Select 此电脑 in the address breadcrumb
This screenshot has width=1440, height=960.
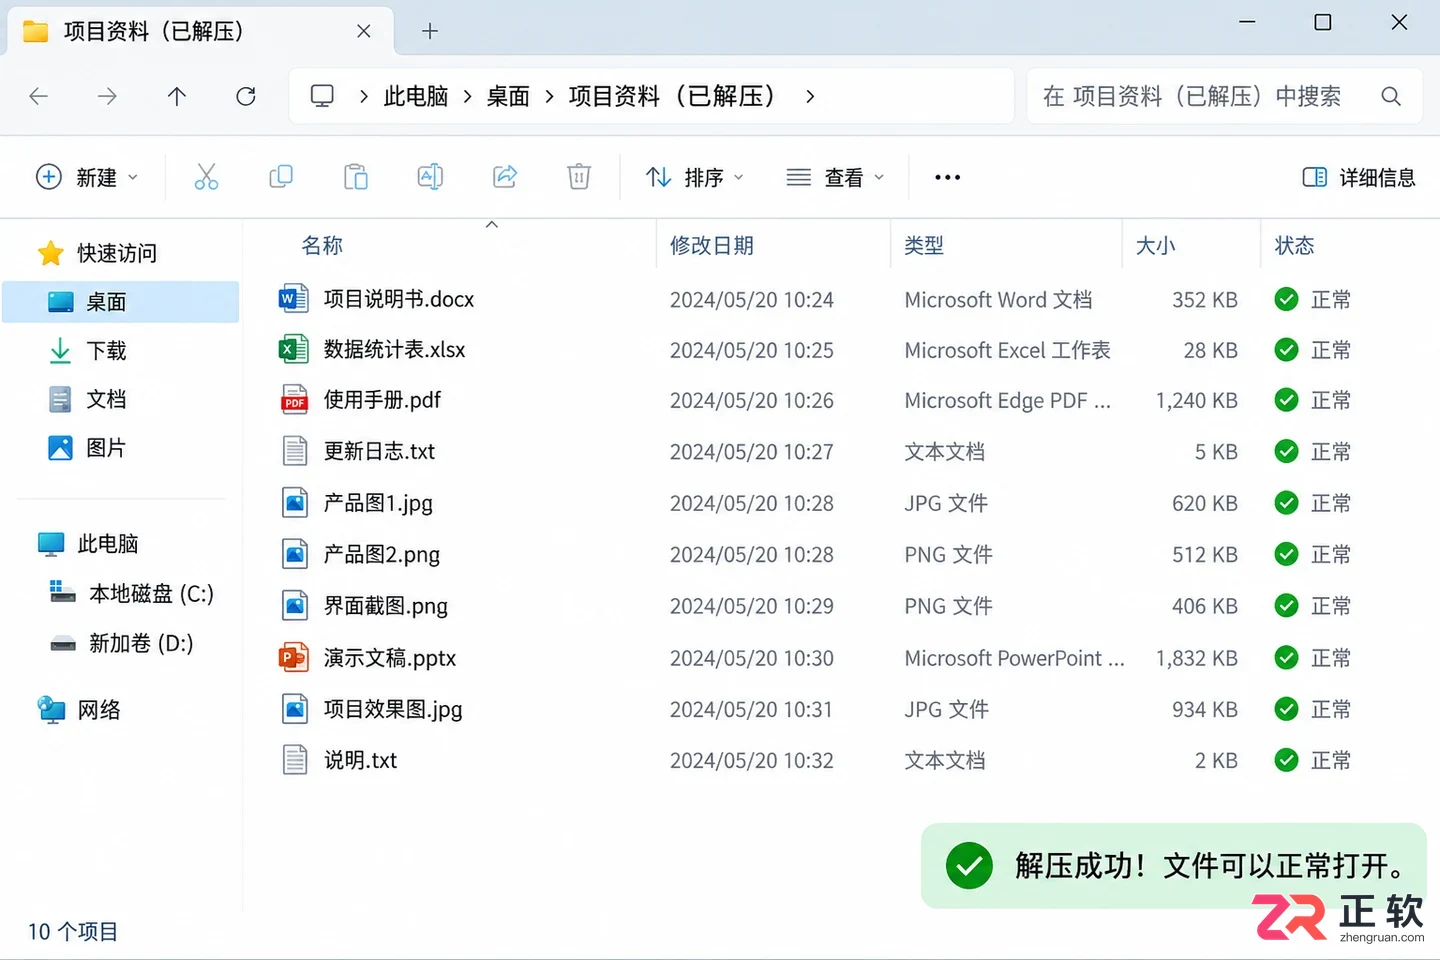tap(416, 96)
